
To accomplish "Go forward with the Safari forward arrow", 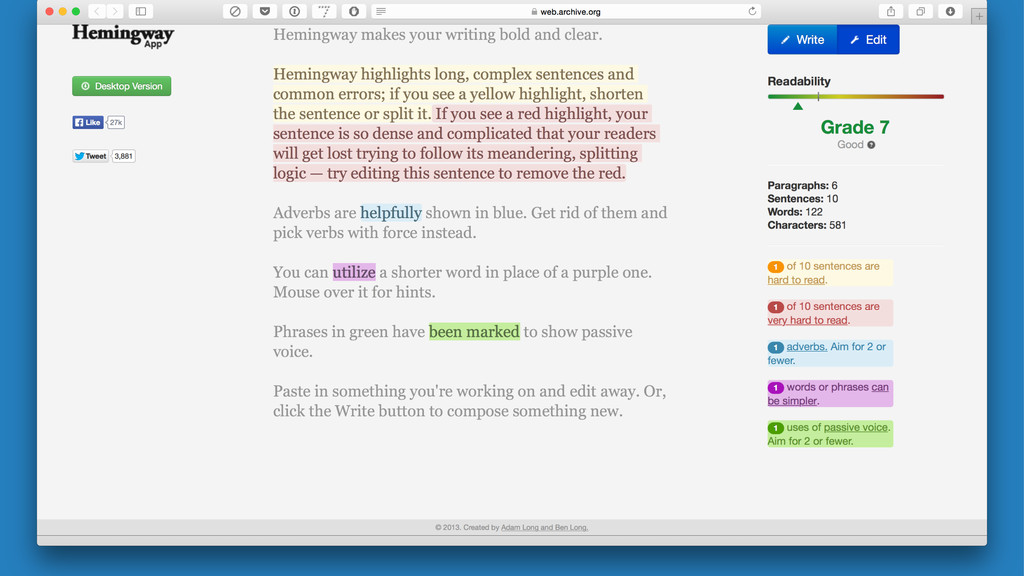I will tap(115, 11).
